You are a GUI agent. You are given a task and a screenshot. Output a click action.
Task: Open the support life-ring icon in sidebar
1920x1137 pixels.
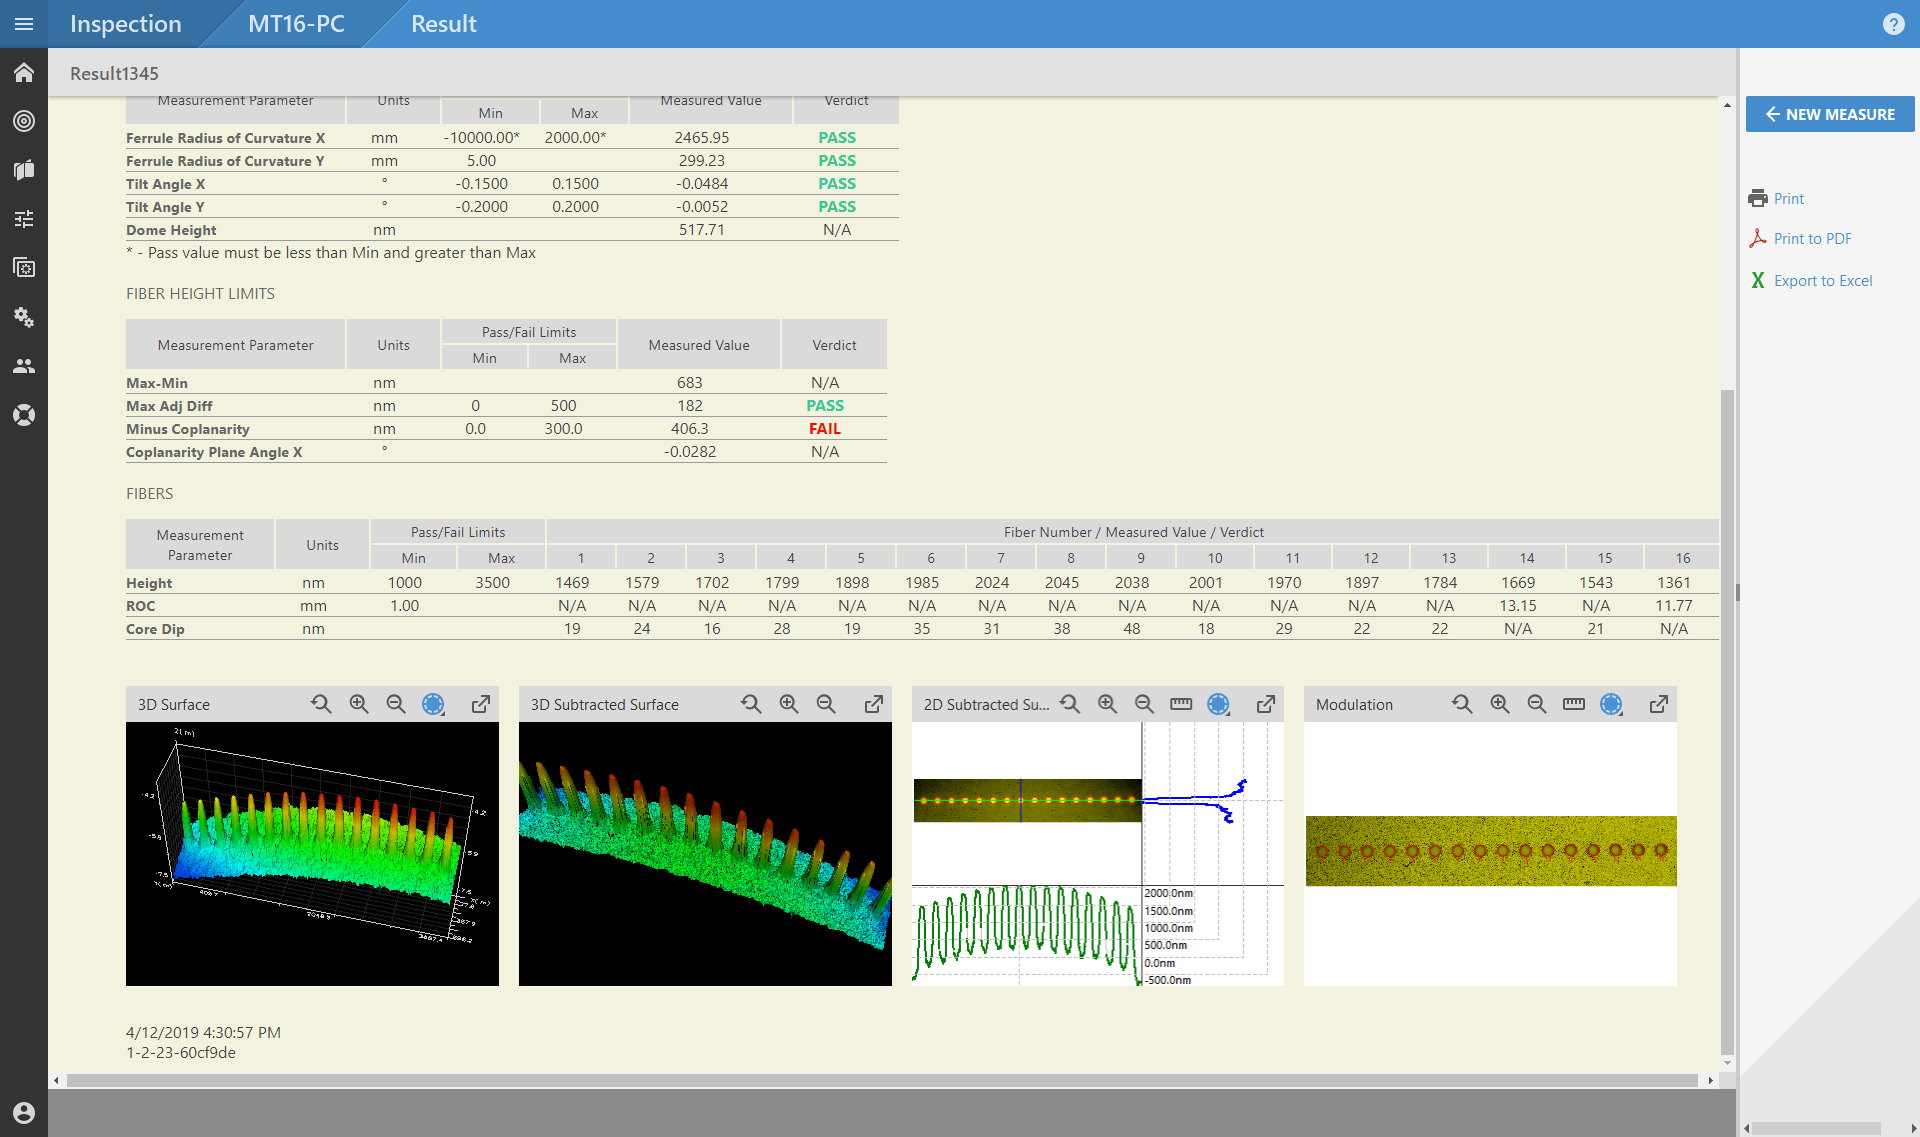(x=24, y=414)
